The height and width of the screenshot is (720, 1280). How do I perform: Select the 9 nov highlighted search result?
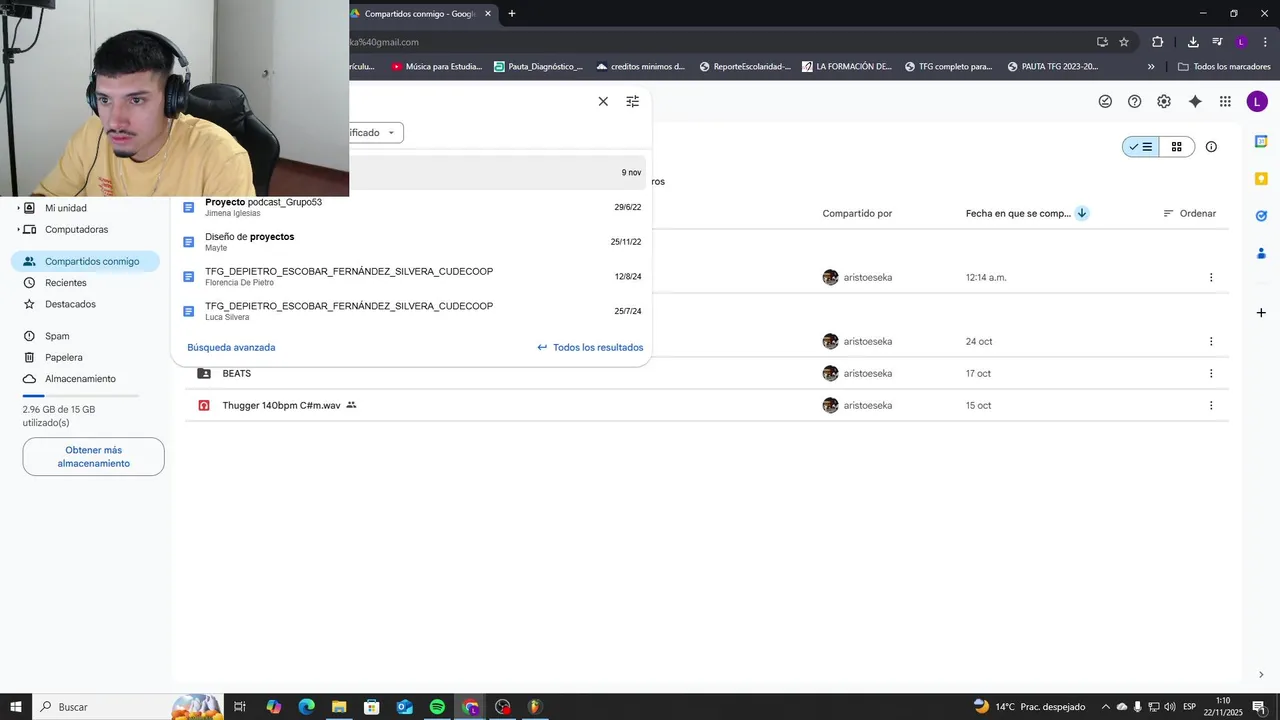498,172
